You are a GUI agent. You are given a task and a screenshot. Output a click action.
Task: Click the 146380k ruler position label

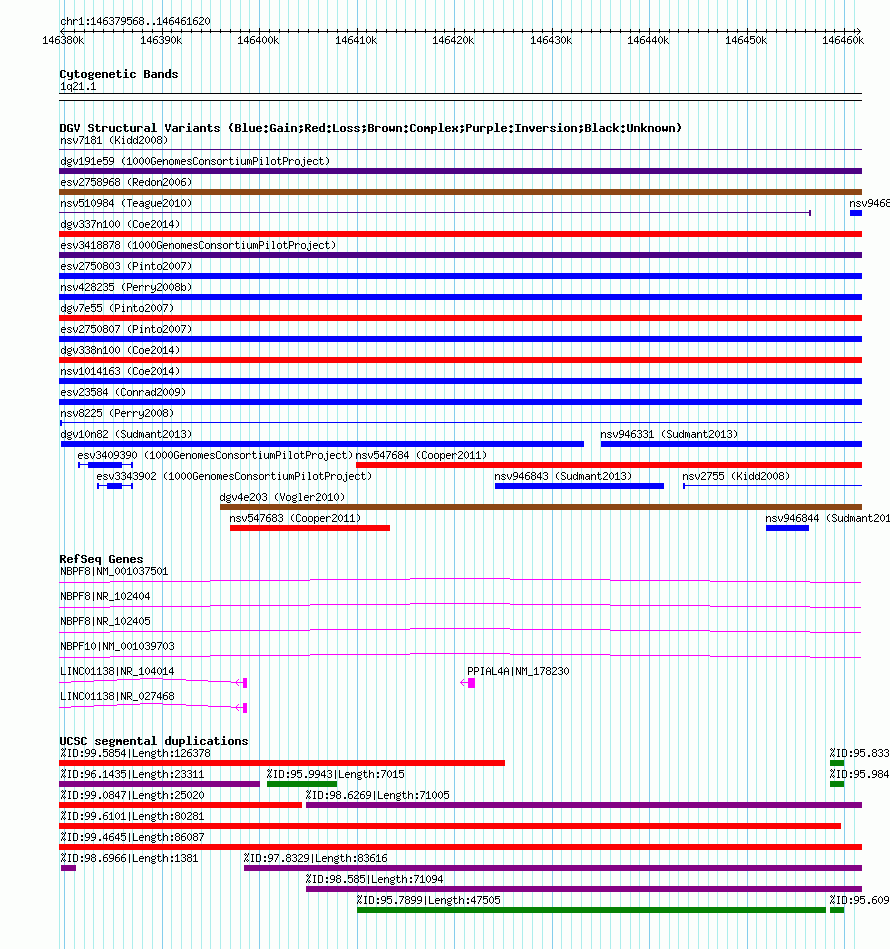[63, 41]
